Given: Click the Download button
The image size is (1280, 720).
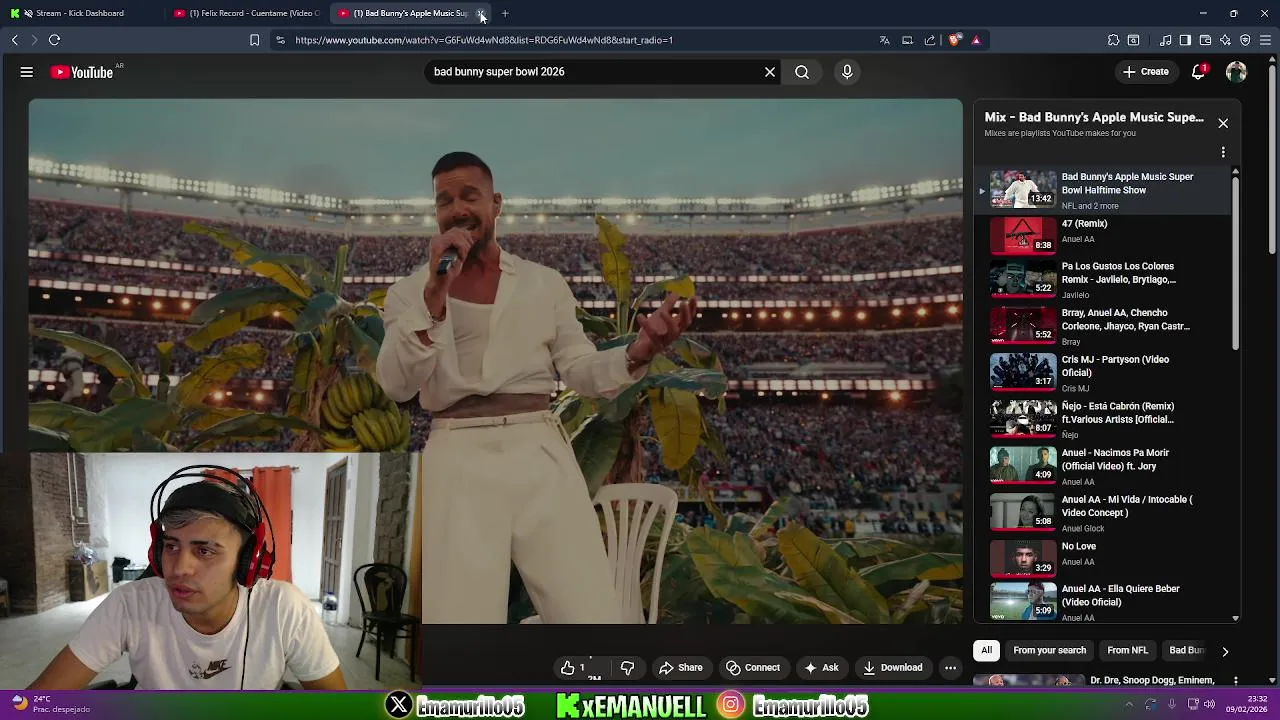Looking at the screenshot, I should [x=892, y=668].
